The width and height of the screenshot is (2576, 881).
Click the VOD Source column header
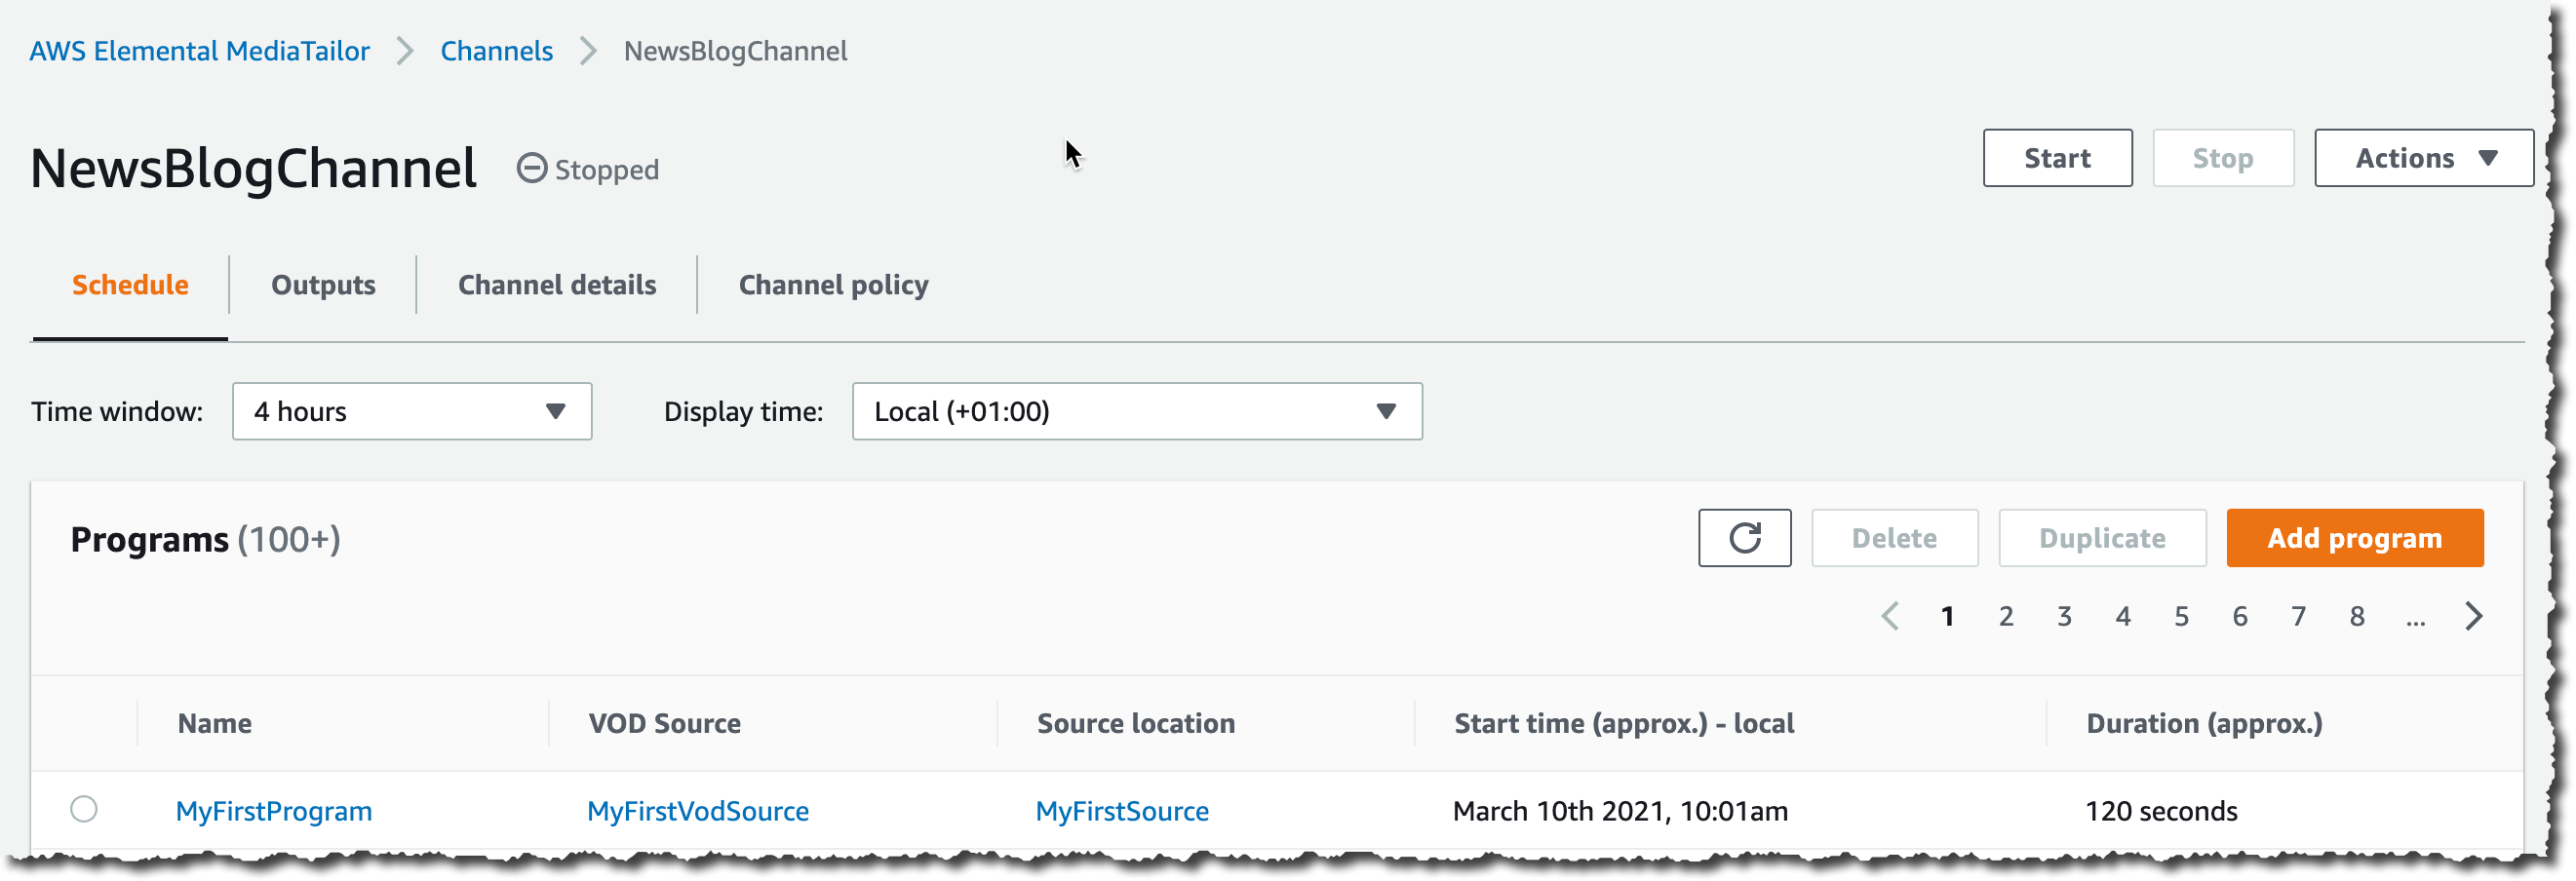coord(664,723)
